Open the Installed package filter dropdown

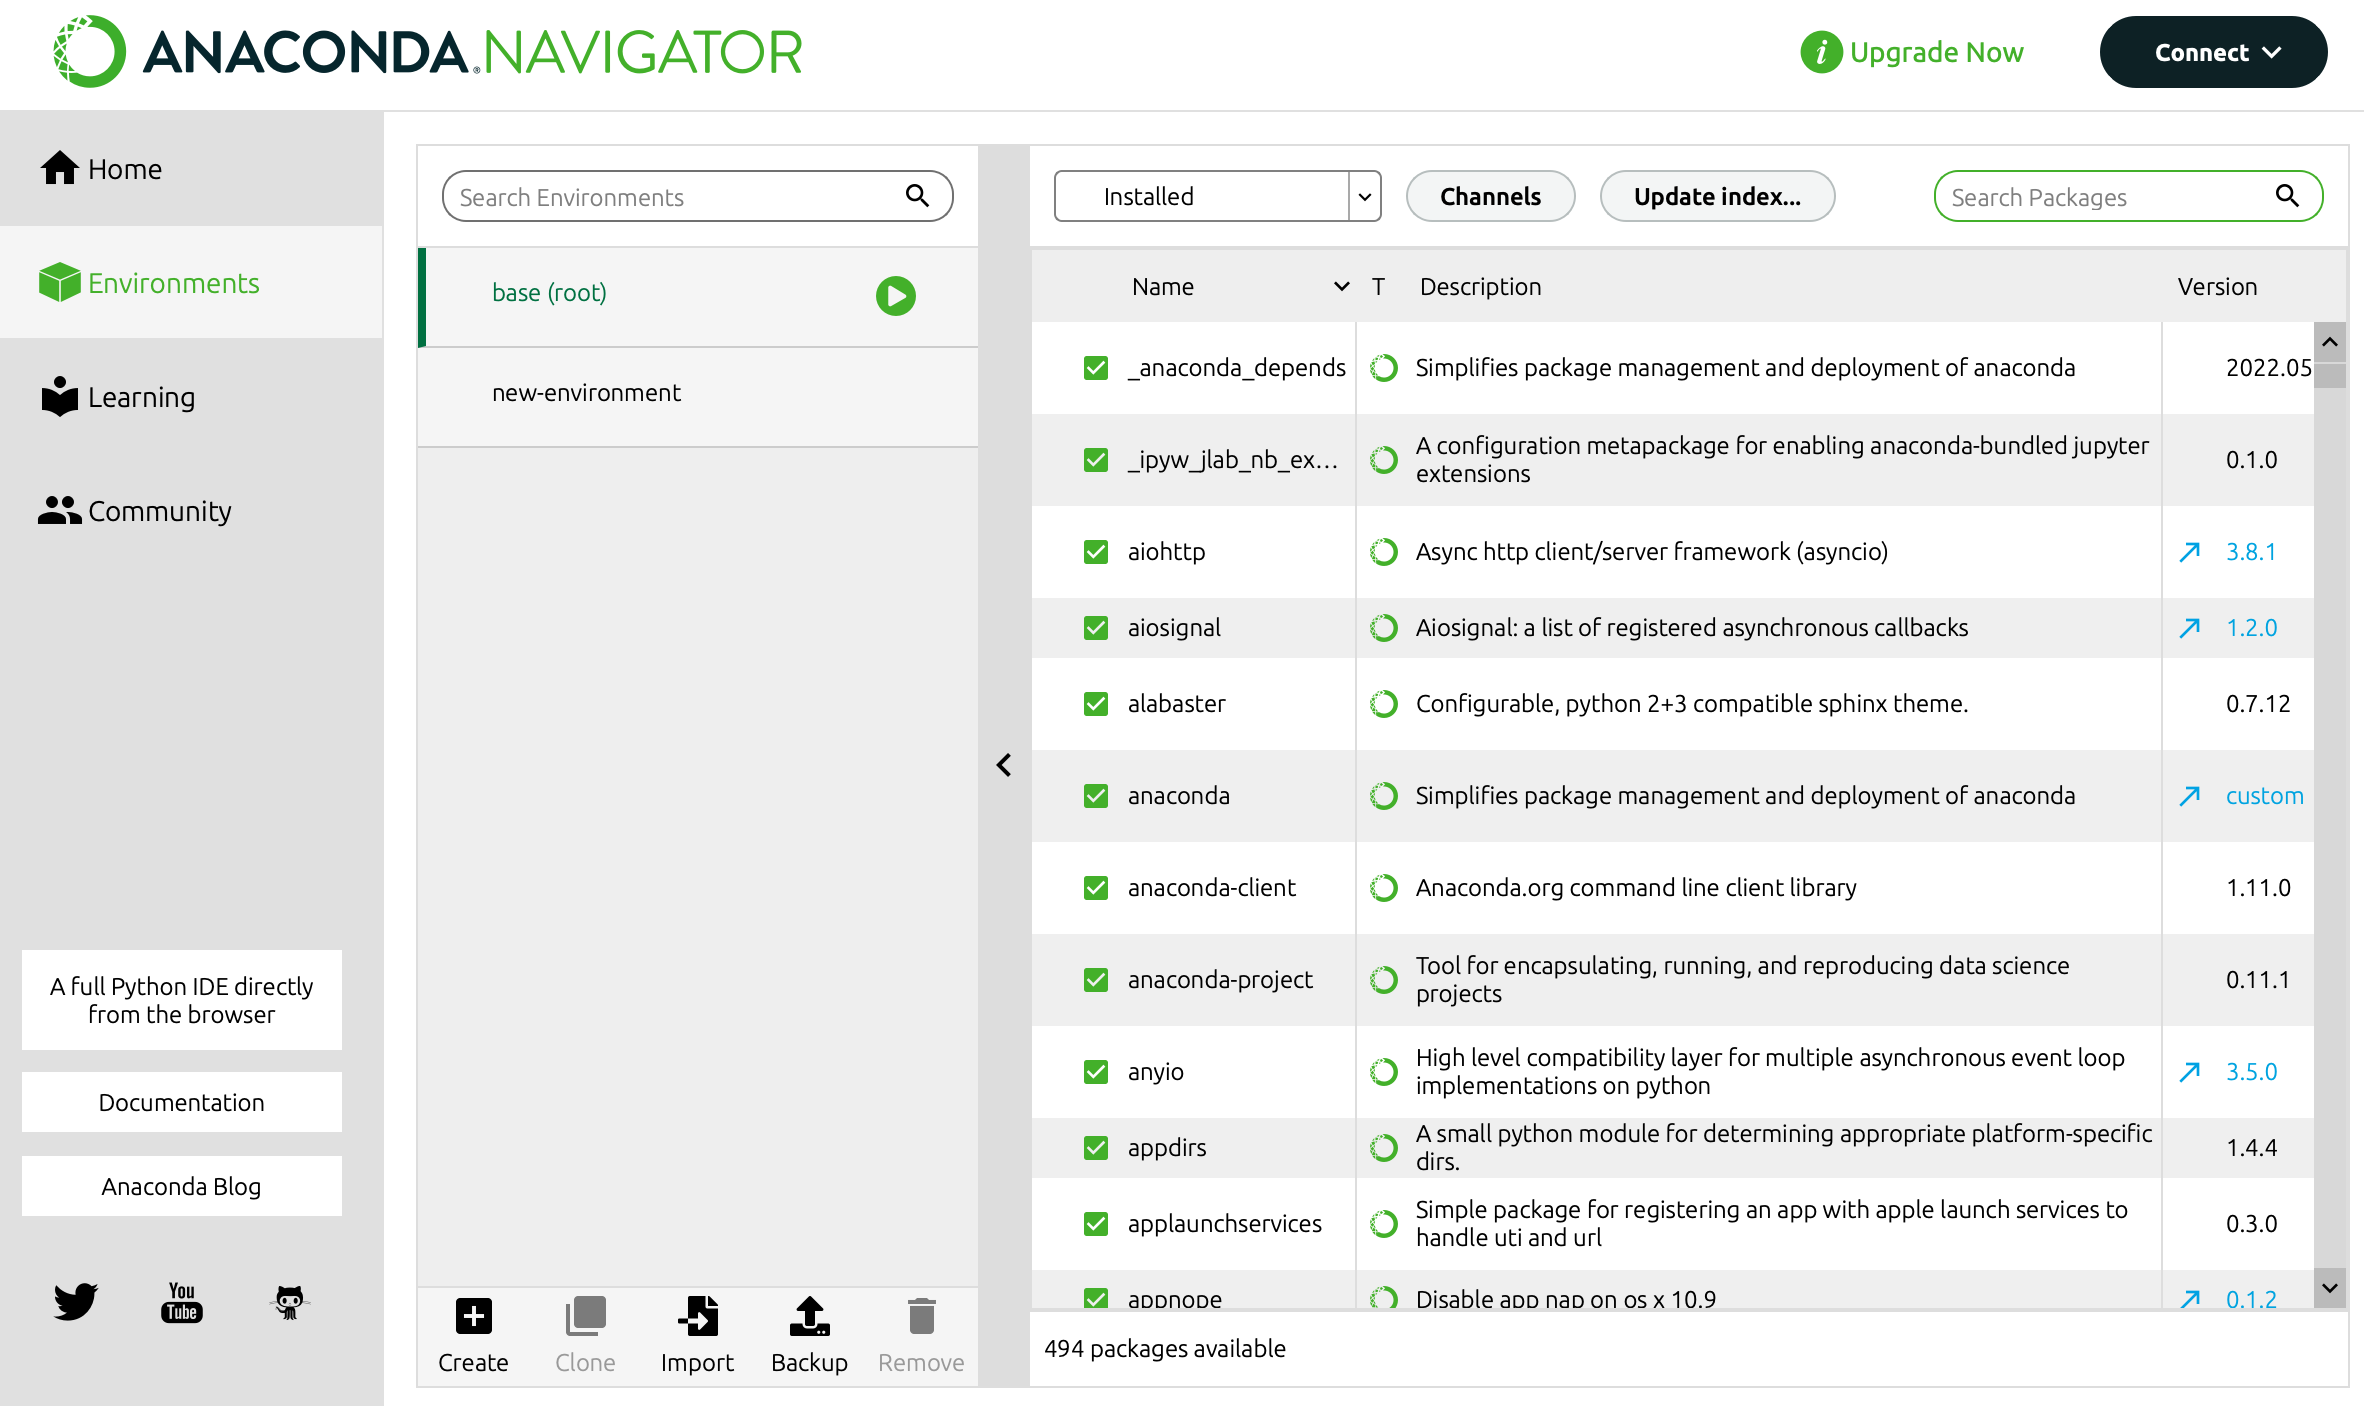[1217, 196]
